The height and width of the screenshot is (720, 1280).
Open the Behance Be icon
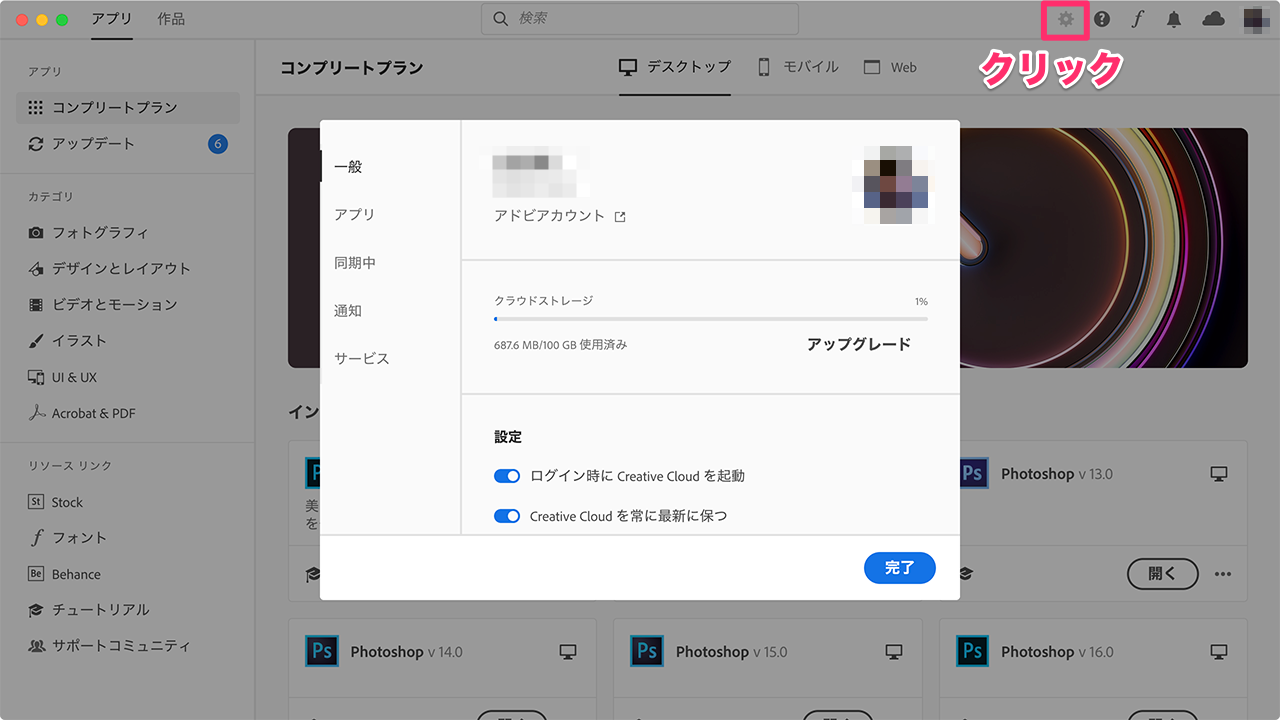pos(36,574)
